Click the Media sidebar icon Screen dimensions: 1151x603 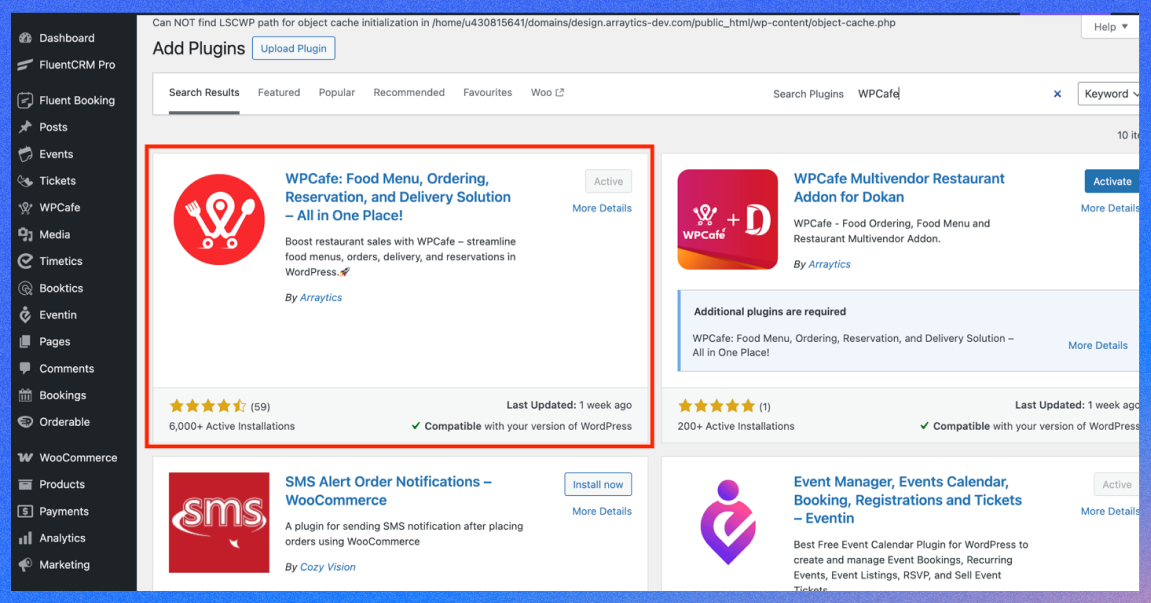[x=26, y=234]
